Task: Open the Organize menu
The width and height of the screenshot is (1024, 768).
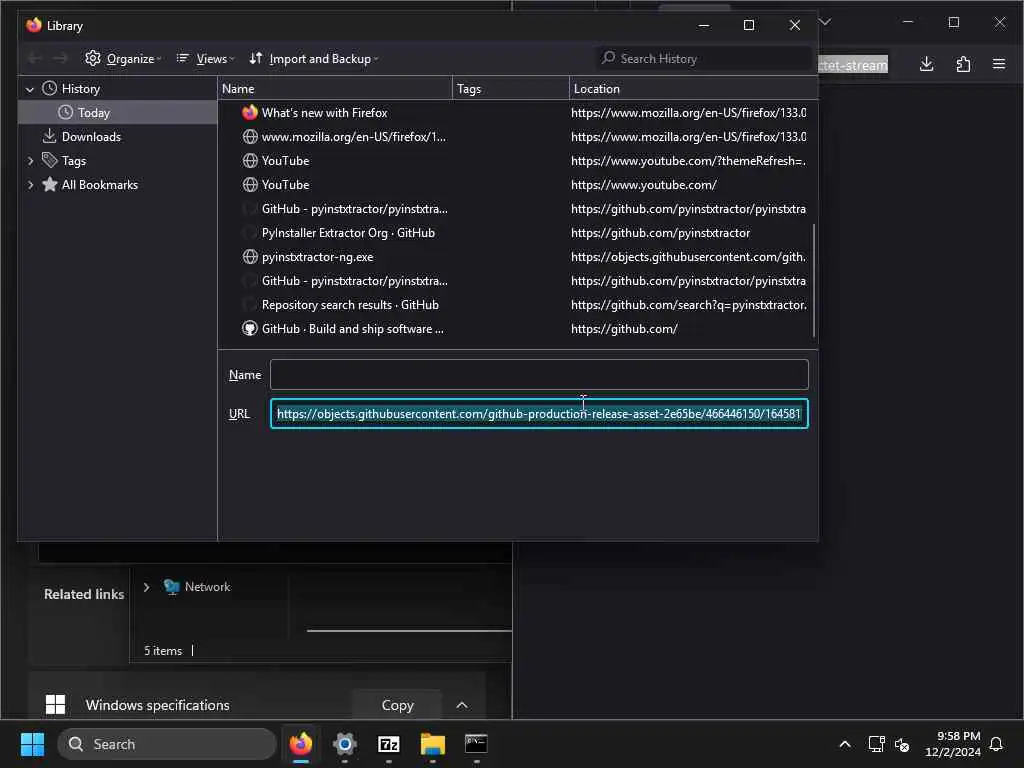Action: pyautogui.click(x=123, y=59)
